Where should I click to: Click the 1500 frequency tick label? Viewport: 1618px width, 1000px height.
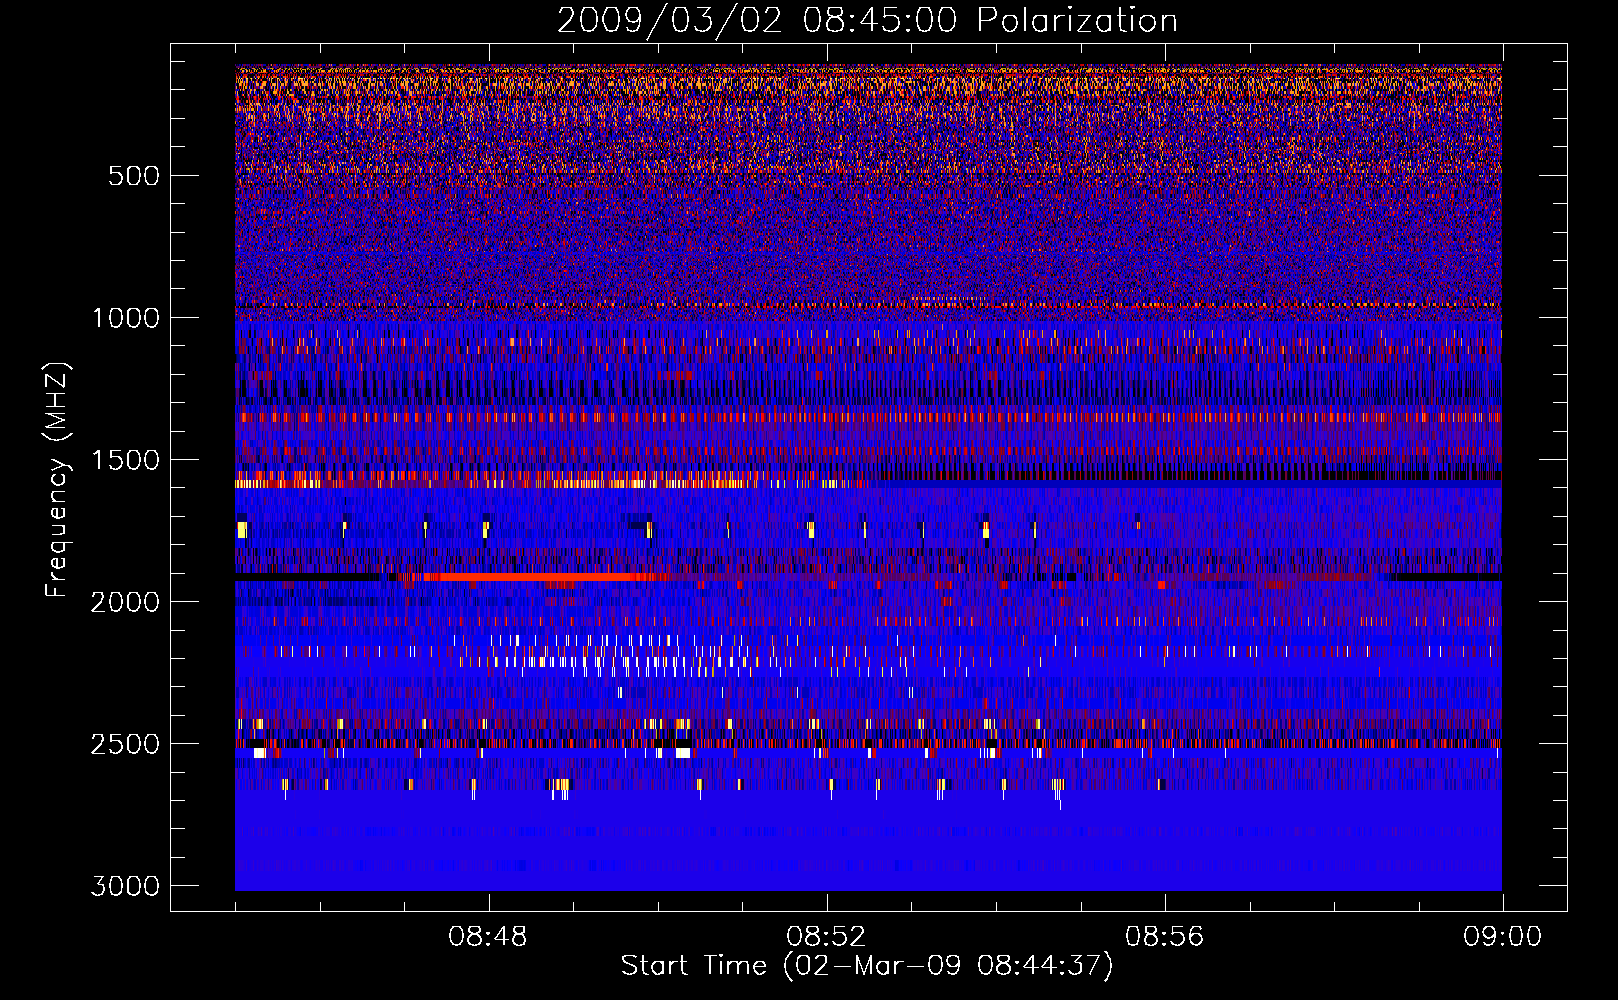point(125,460)
